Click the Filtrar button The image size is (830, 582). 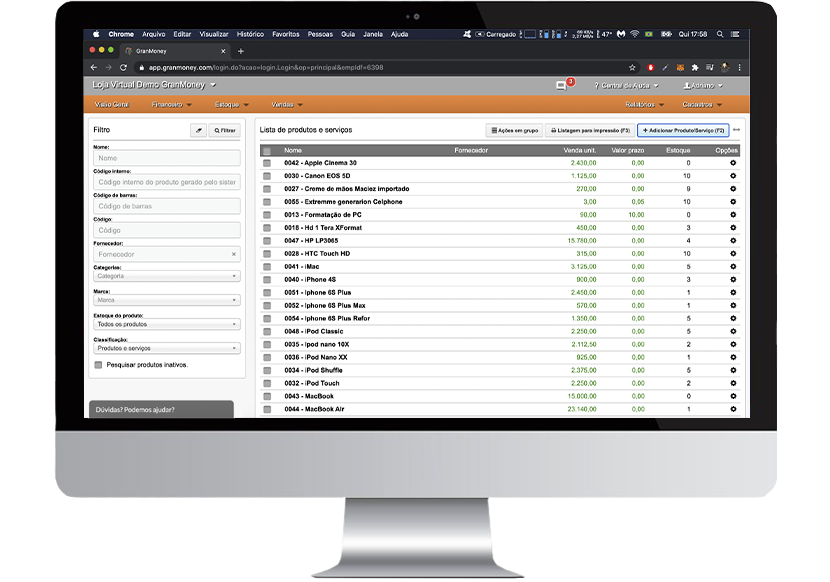point(224,130)
